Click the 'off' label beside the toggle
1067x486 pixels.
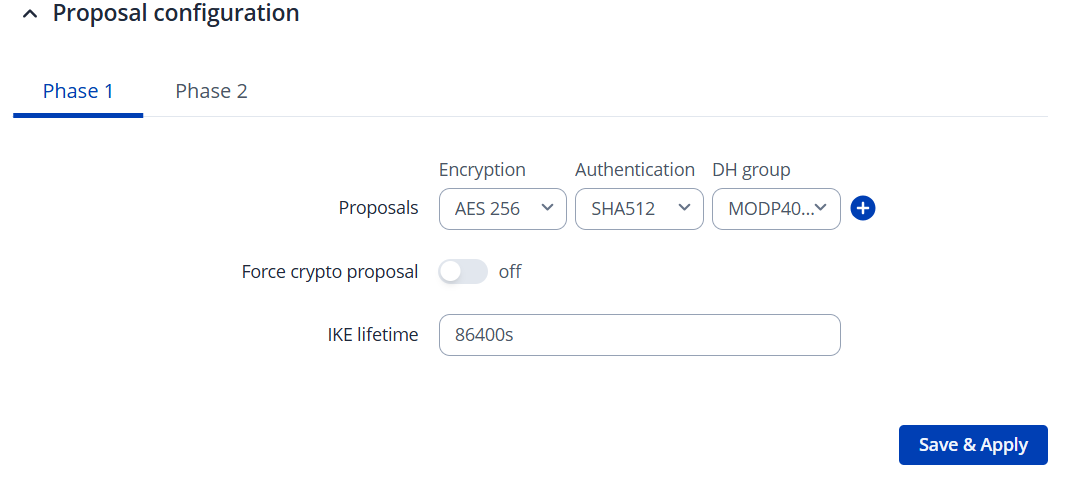pyautogui.click(x=510, y=272)
